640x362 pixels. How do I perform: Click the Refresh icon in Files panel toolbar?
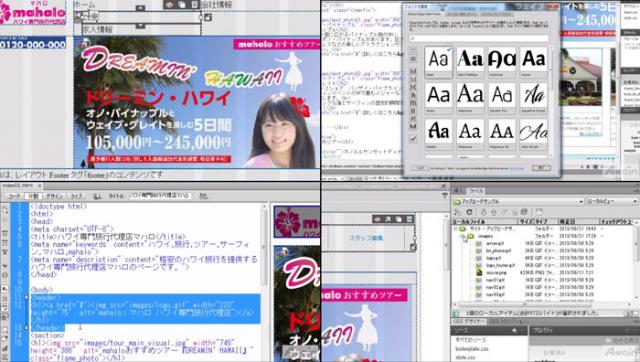(x=469, y=212)
